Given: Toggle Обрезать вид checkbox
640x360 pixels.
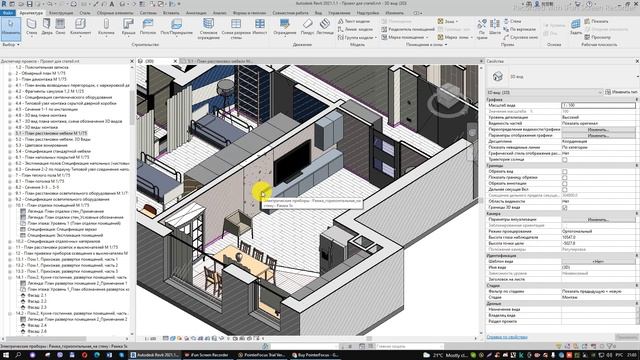Looking at the screenshot, I should click(x=564, y=171).
